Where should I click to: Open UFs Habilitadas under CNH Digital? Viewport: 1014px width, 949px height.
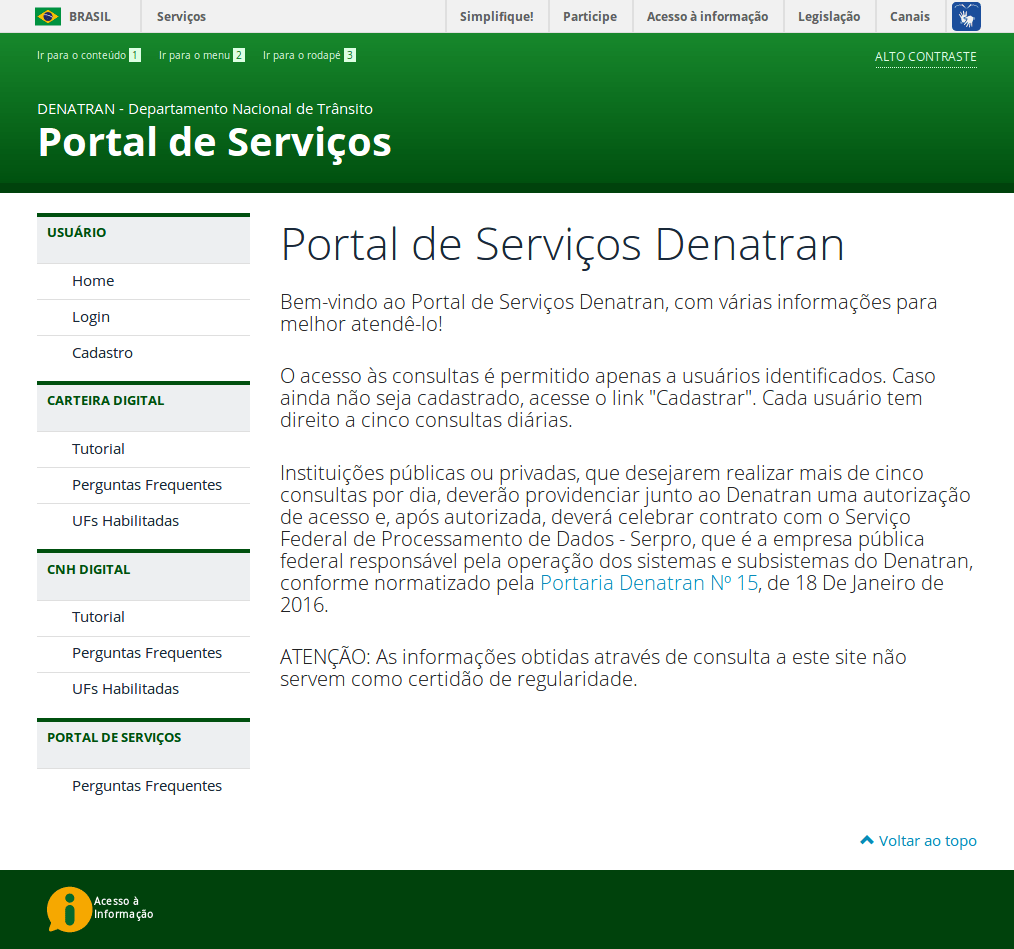(125, 689)
